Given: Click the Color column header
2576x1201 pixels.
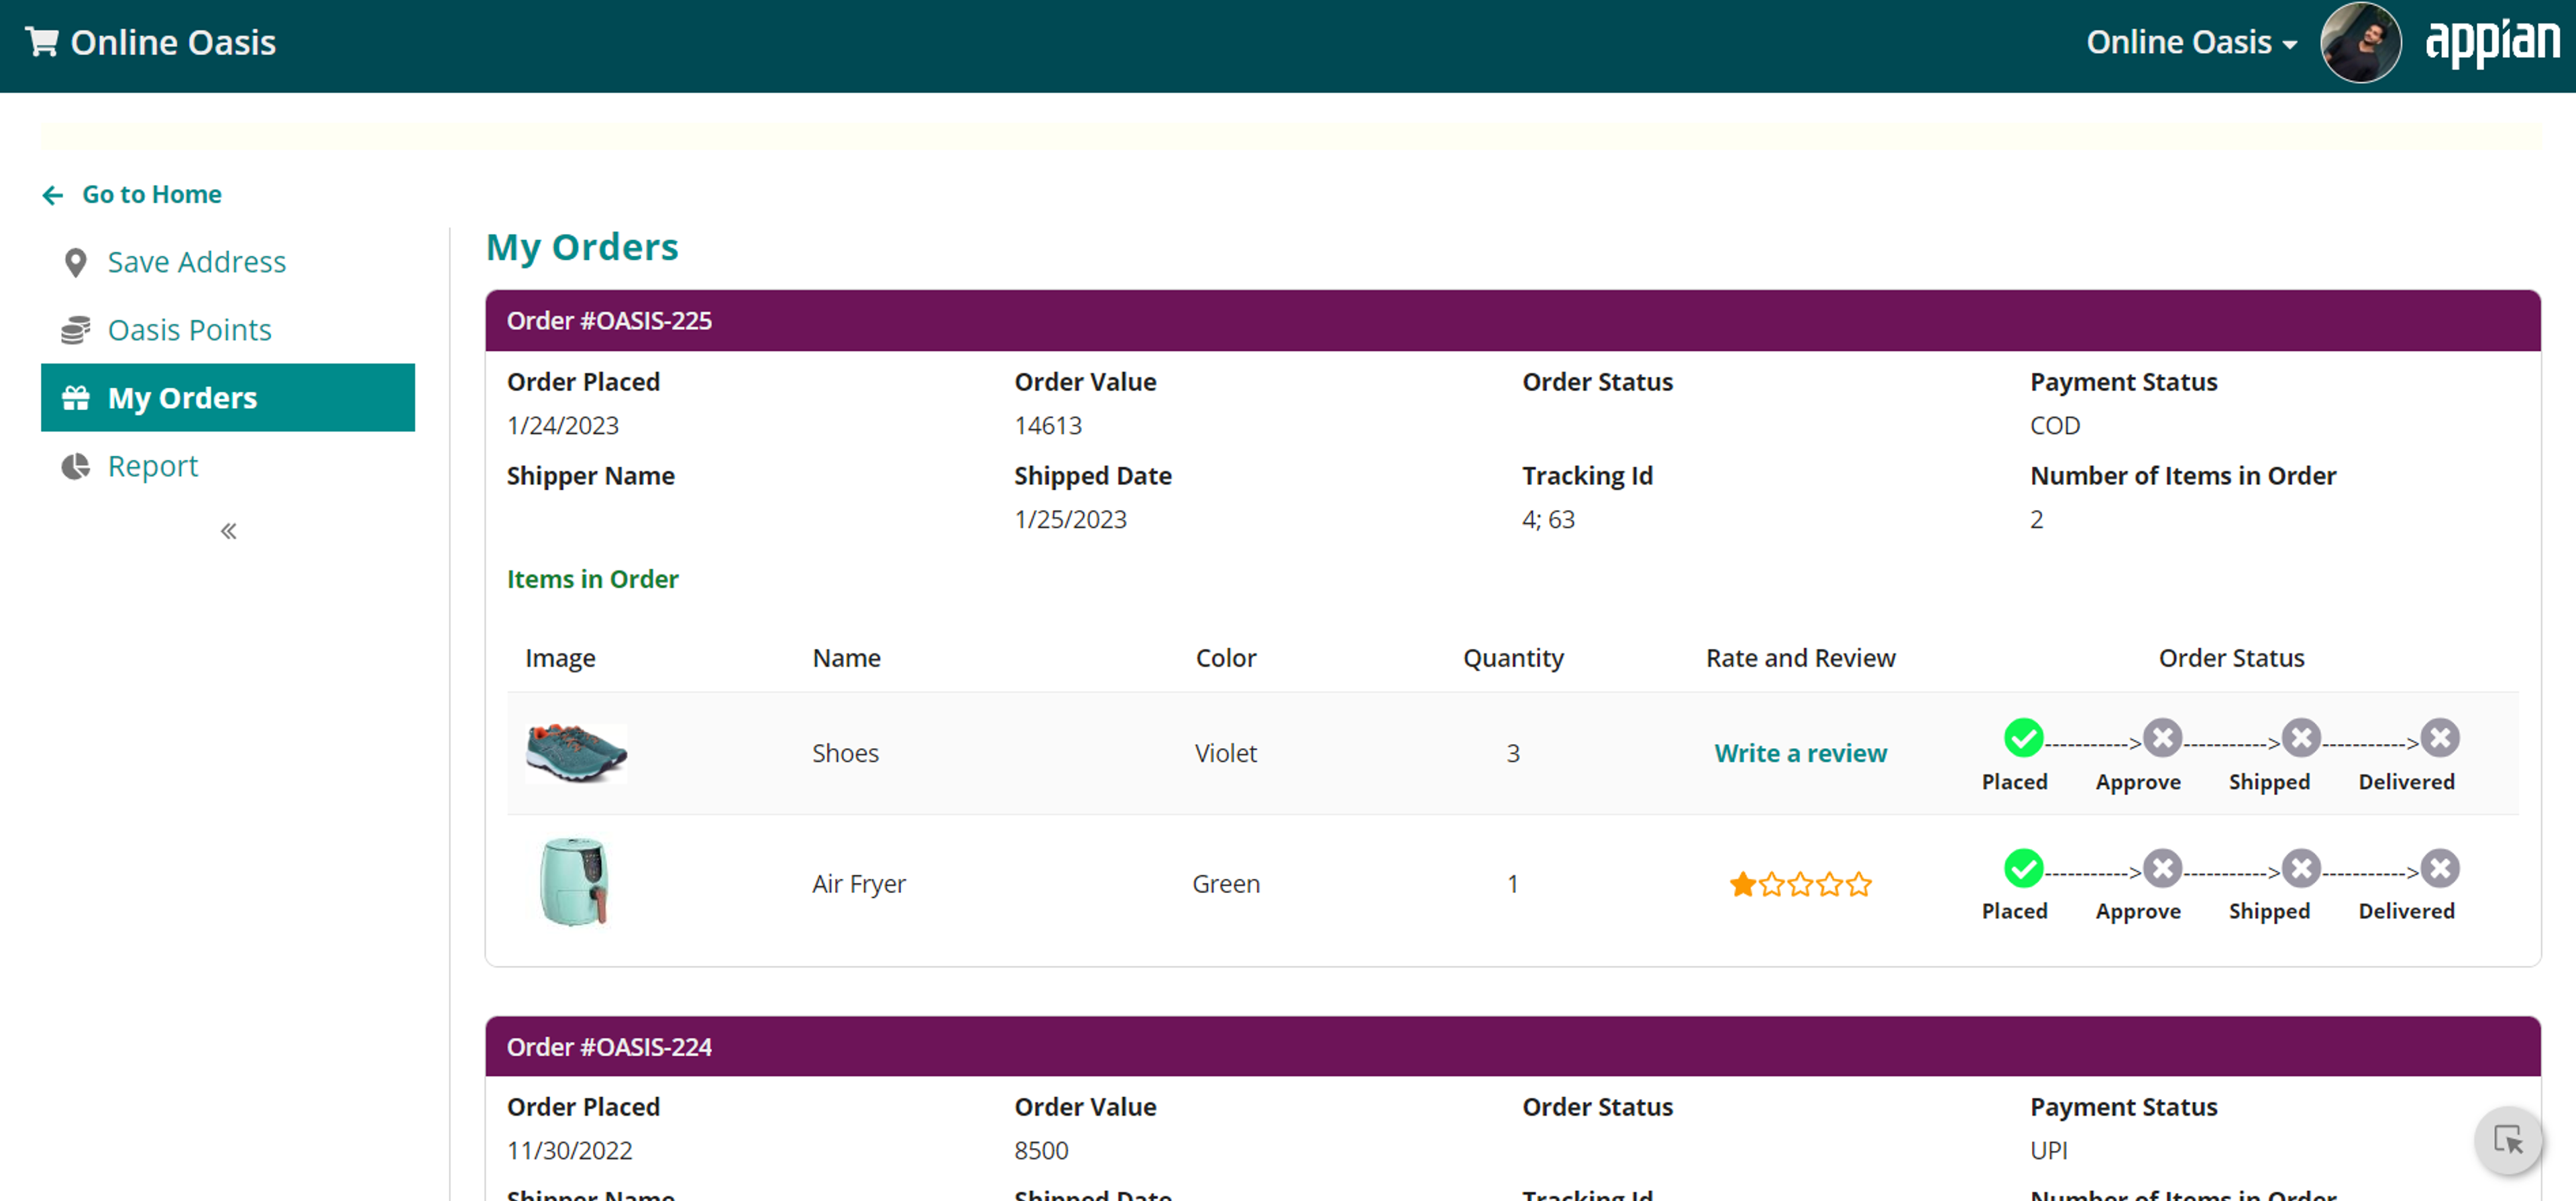Looking at the screenshot, I should point(1226,658).
